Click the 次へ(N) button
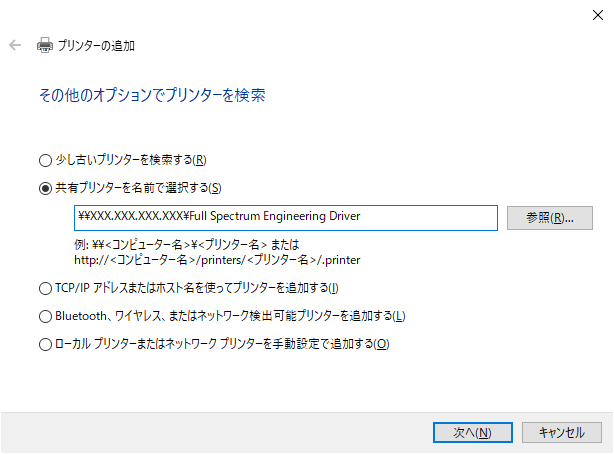The height and width of the screenshot is (454, 614). (473, 432)
